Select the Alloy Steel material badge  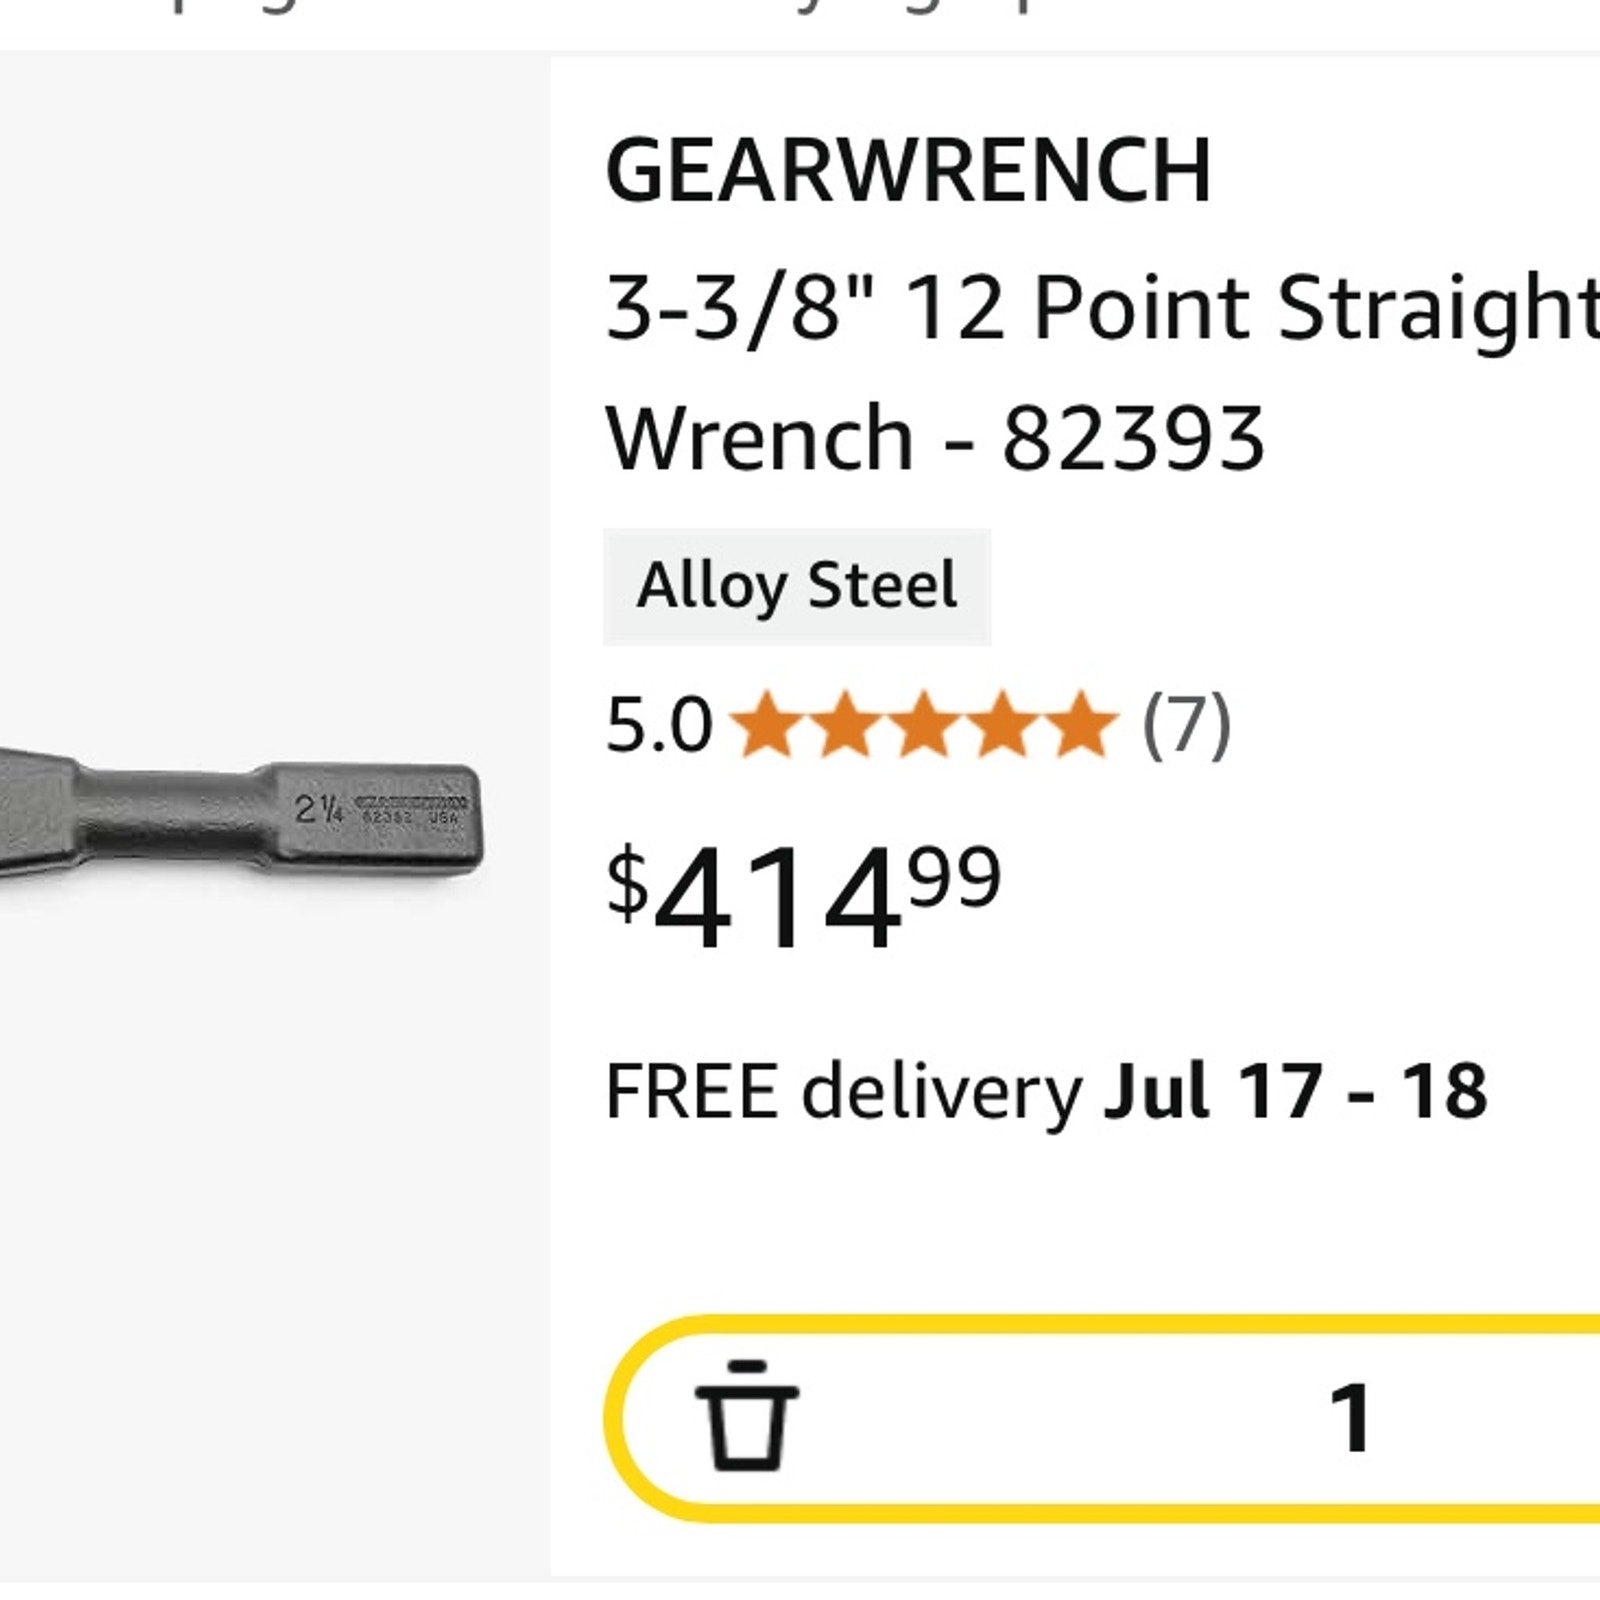click(796, 586)
